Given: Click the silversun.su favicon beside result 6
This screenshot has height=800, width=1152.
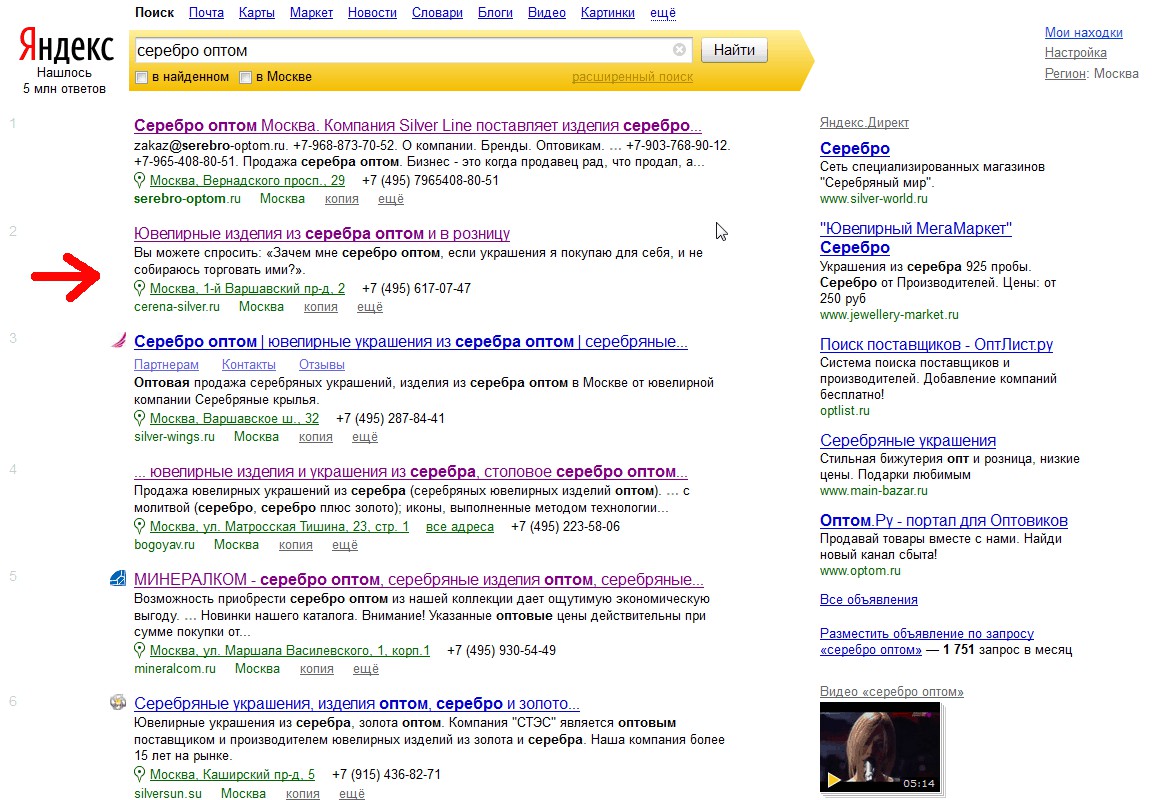Looking at the screenshot, I should [x=118, y=702].
